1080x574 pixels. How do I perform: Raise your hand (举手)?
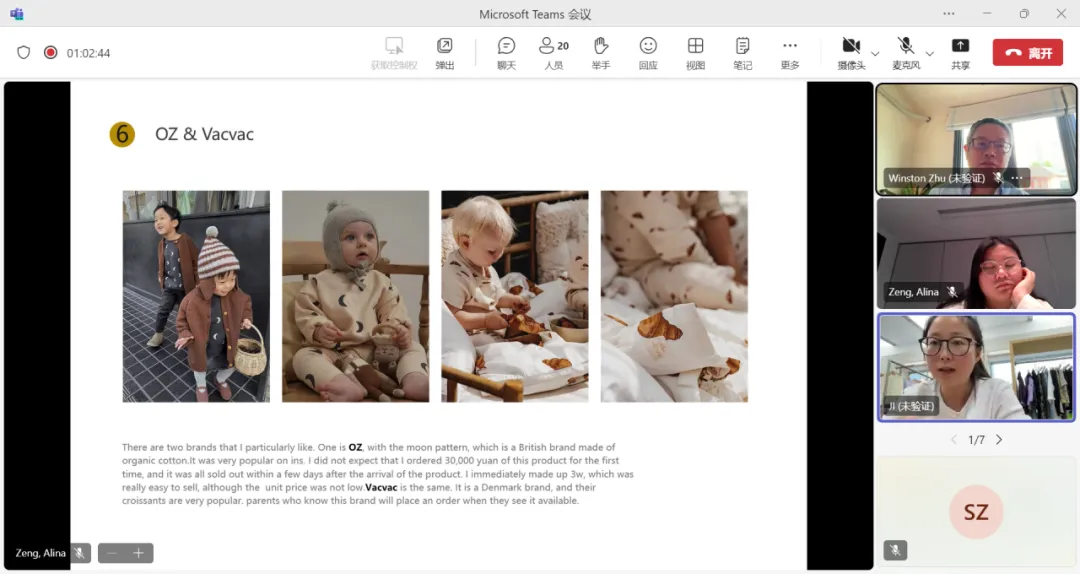click(601, 53)
